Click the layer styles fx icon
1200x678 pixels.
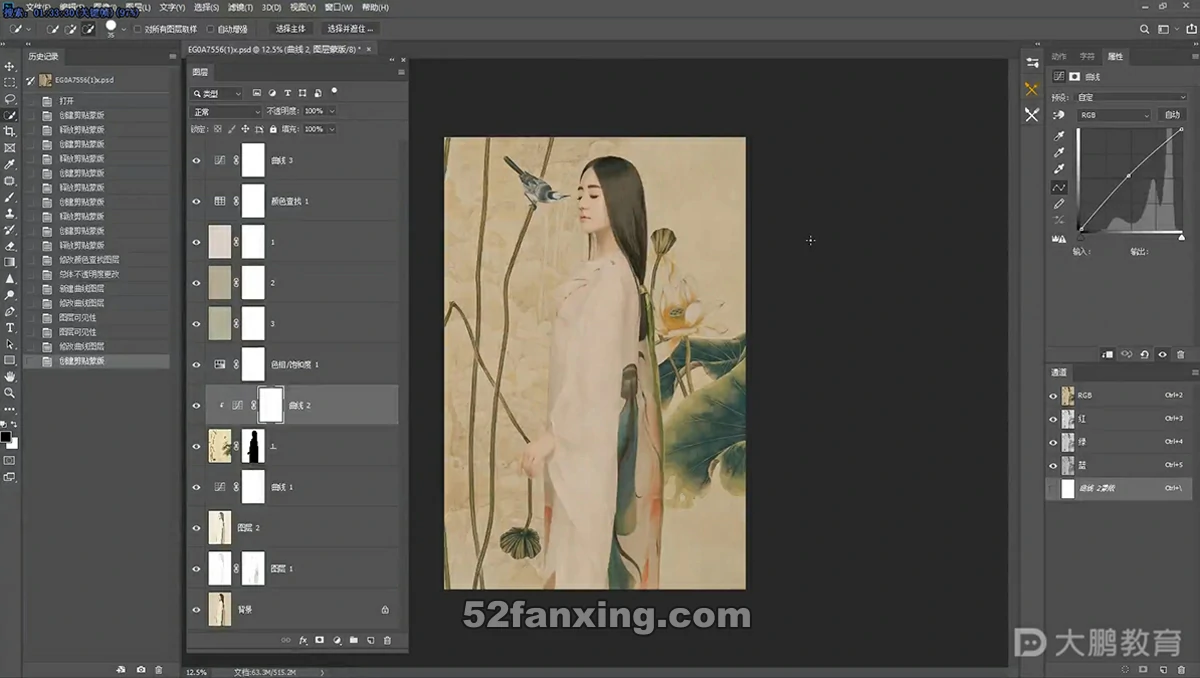[x=302, y=640]
